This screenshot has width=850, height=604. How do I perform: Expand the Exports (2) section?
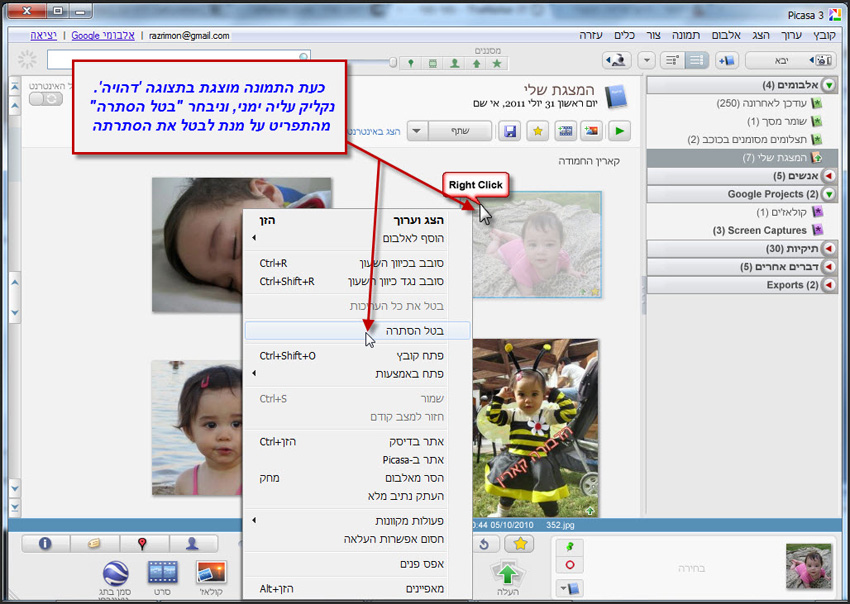829,285
